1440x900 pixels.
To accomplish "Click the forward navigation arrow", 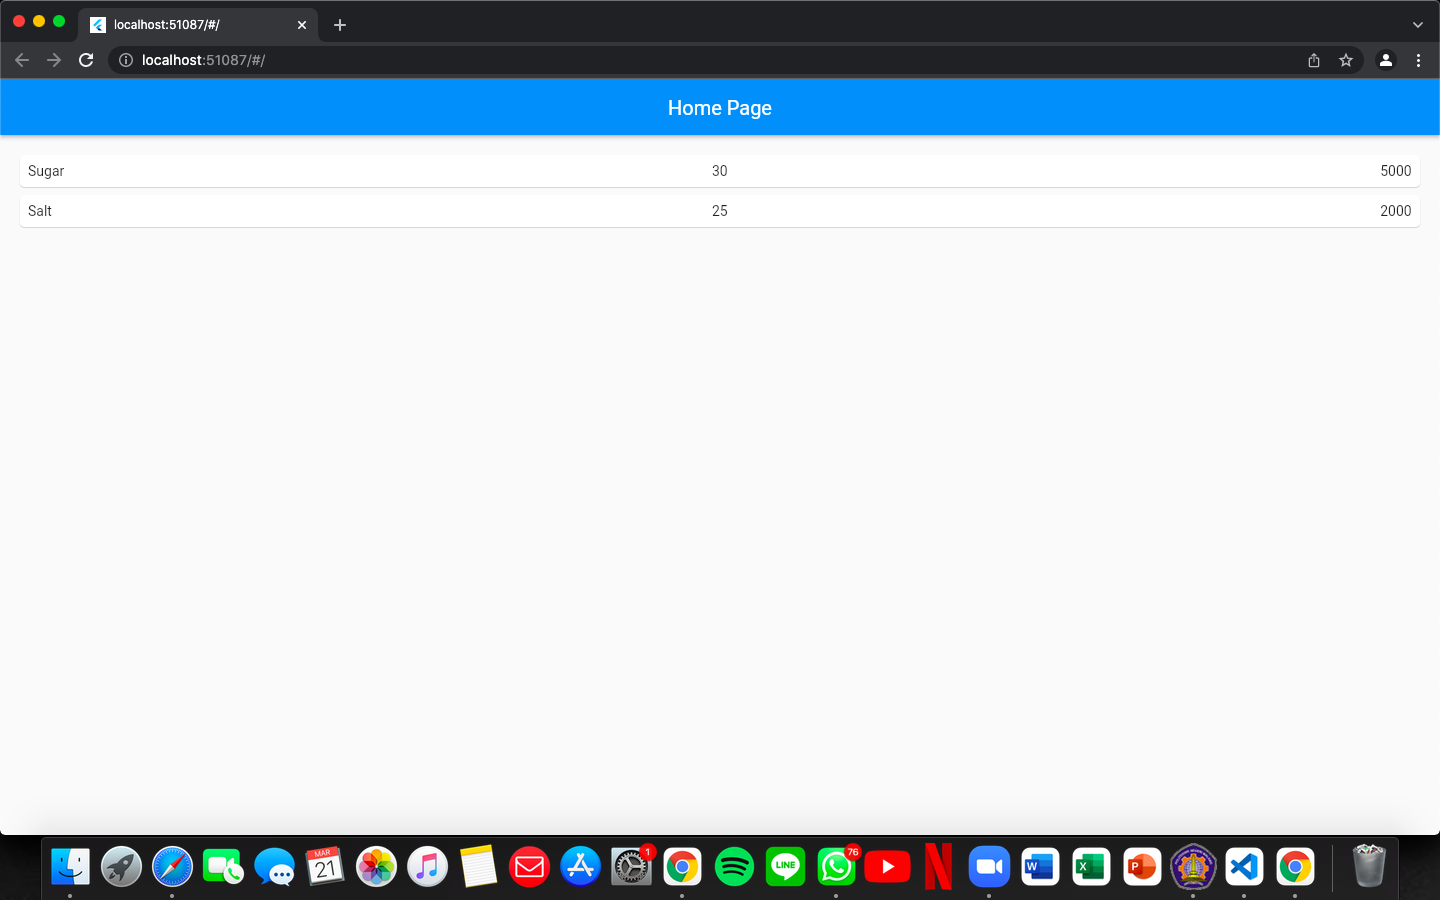I will coord(54,60).
